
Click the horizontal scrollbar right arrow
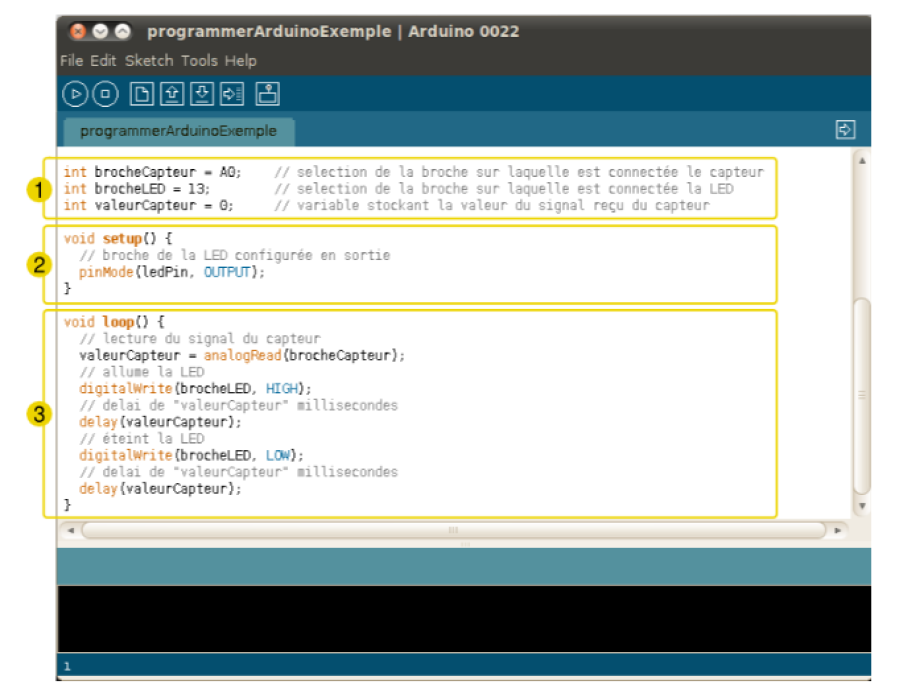click(x=838, y=530)
